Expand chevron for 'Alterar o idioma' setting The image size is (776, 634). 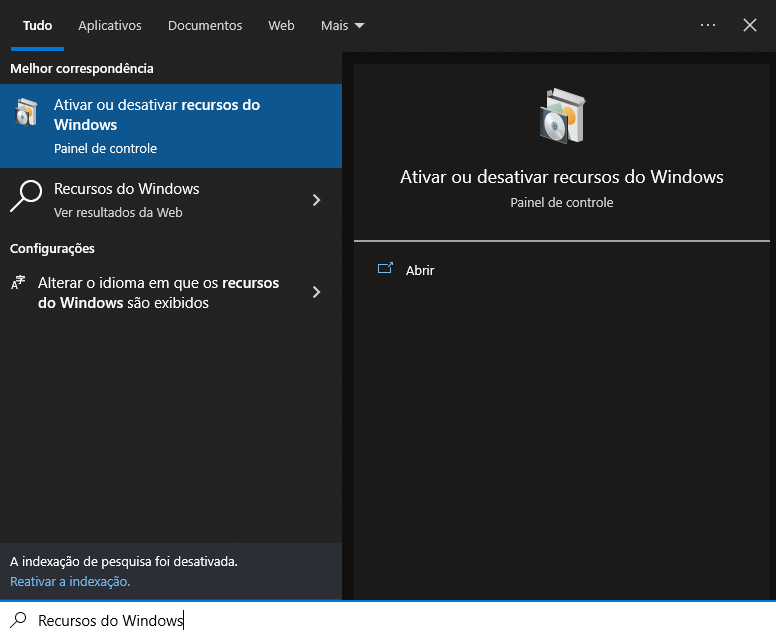pyautogui.click(x=317, y=292)
